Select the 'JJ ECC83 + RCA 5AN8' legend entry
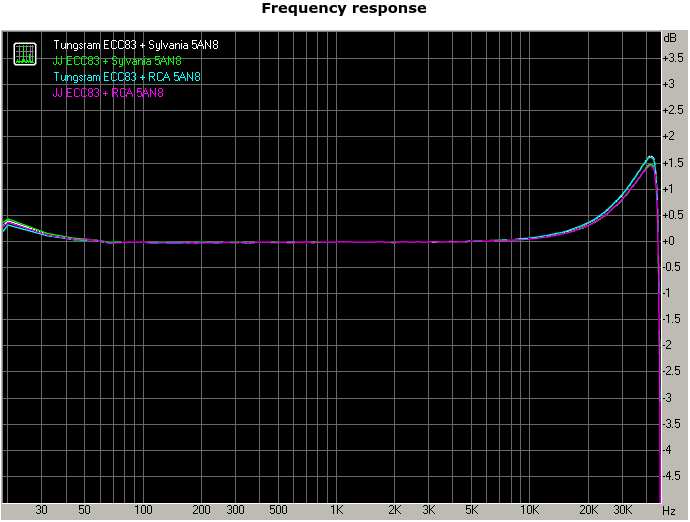This screenshot has height=522, width=690. 108,92
